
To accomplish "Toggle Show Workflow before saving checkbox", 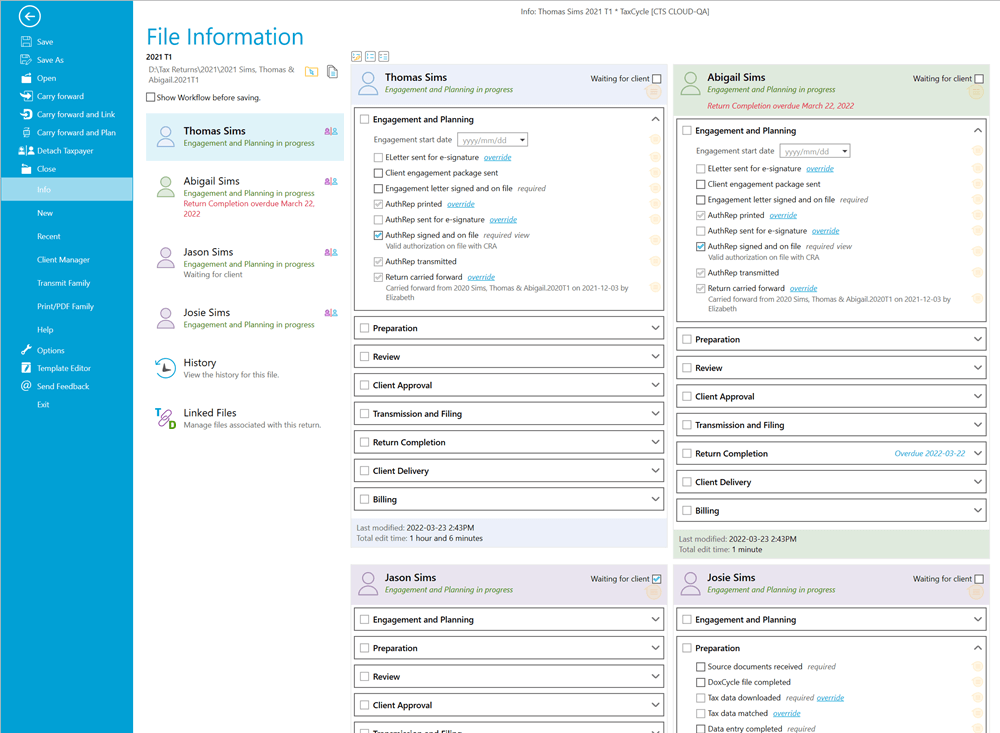I will point(151,98).
